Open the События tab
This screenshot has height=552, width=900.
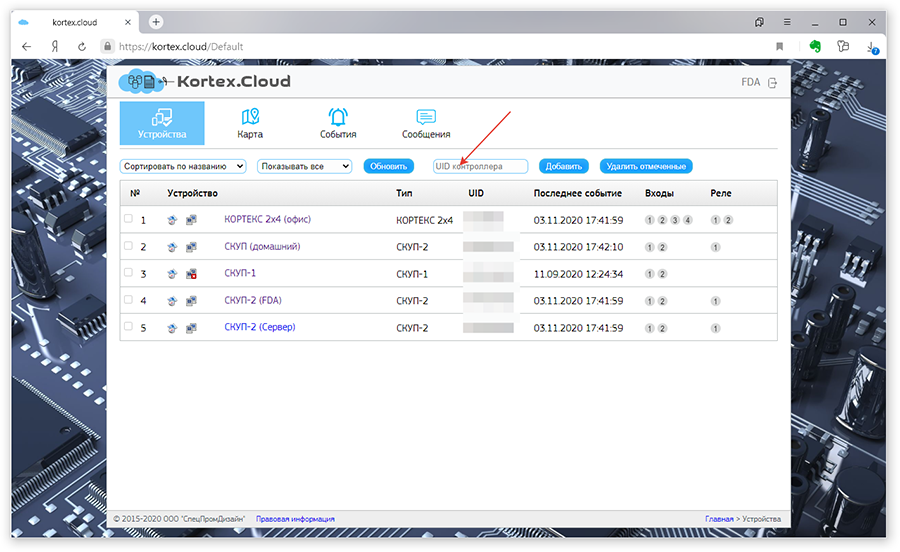(338, 124)
